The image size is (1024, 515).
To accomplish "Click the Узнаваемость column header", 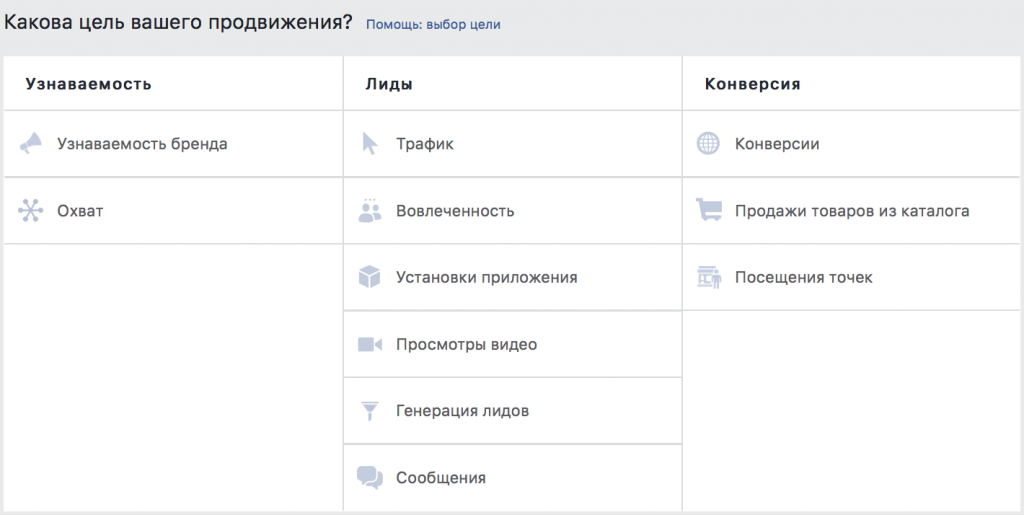I will click(x=89, y=84).
